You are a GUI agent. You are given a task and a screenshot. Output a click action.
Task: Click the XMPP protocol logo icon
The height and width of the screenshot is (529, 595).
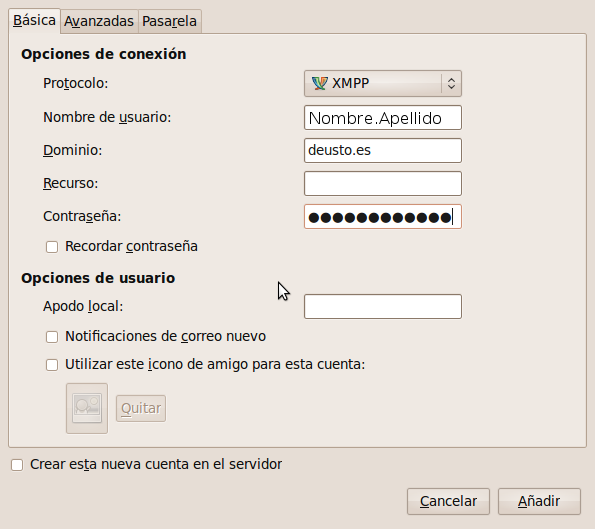coord(319,83)
